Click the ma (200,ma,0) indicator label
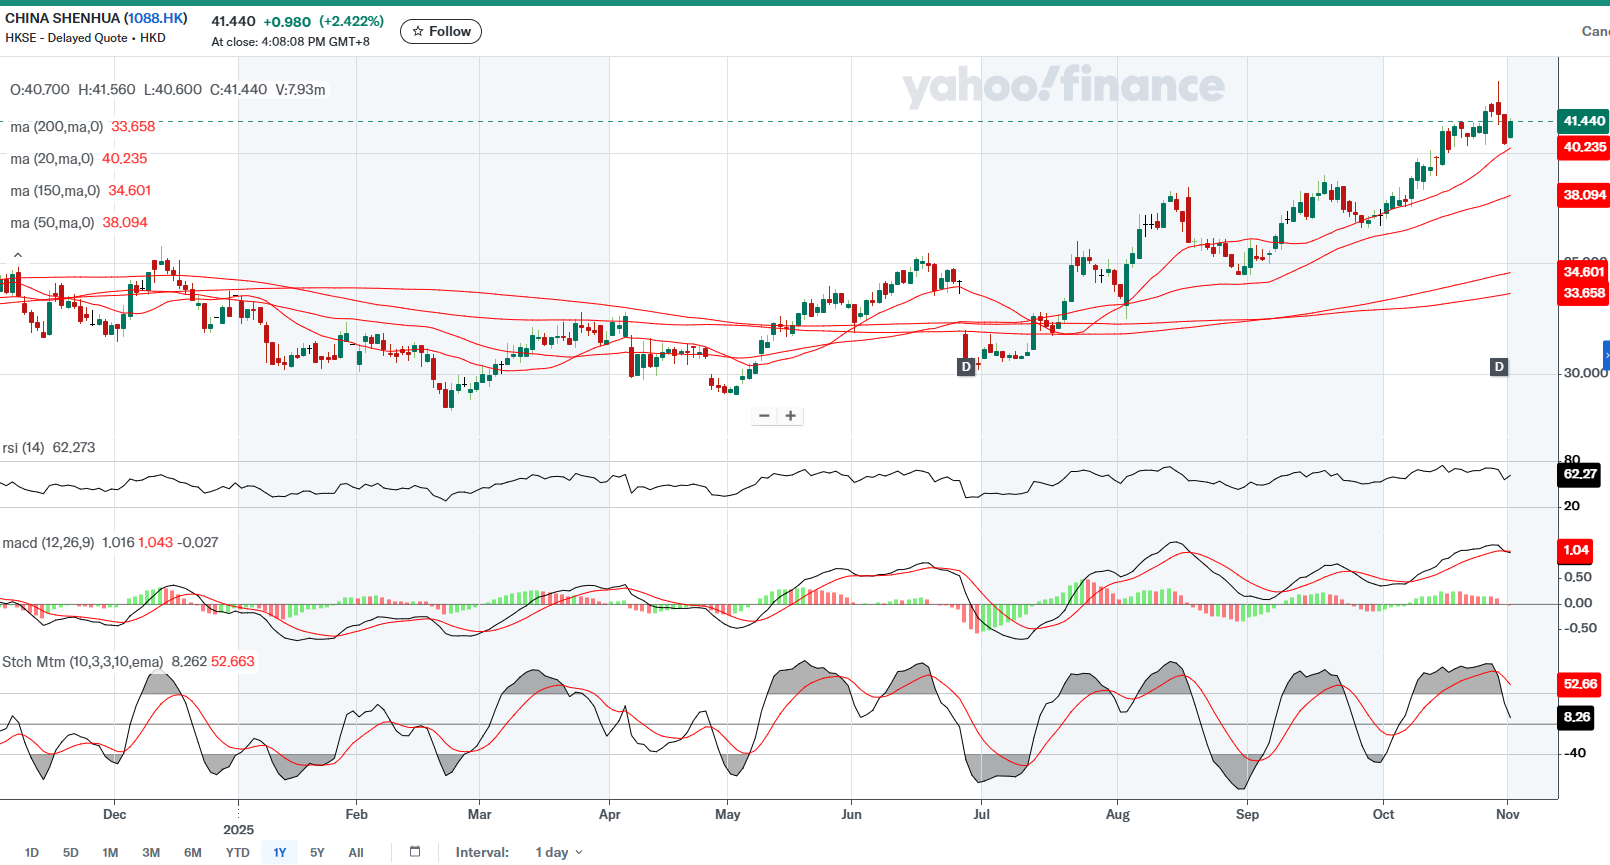Screen dimensions: 1610x865 [56, 127]
